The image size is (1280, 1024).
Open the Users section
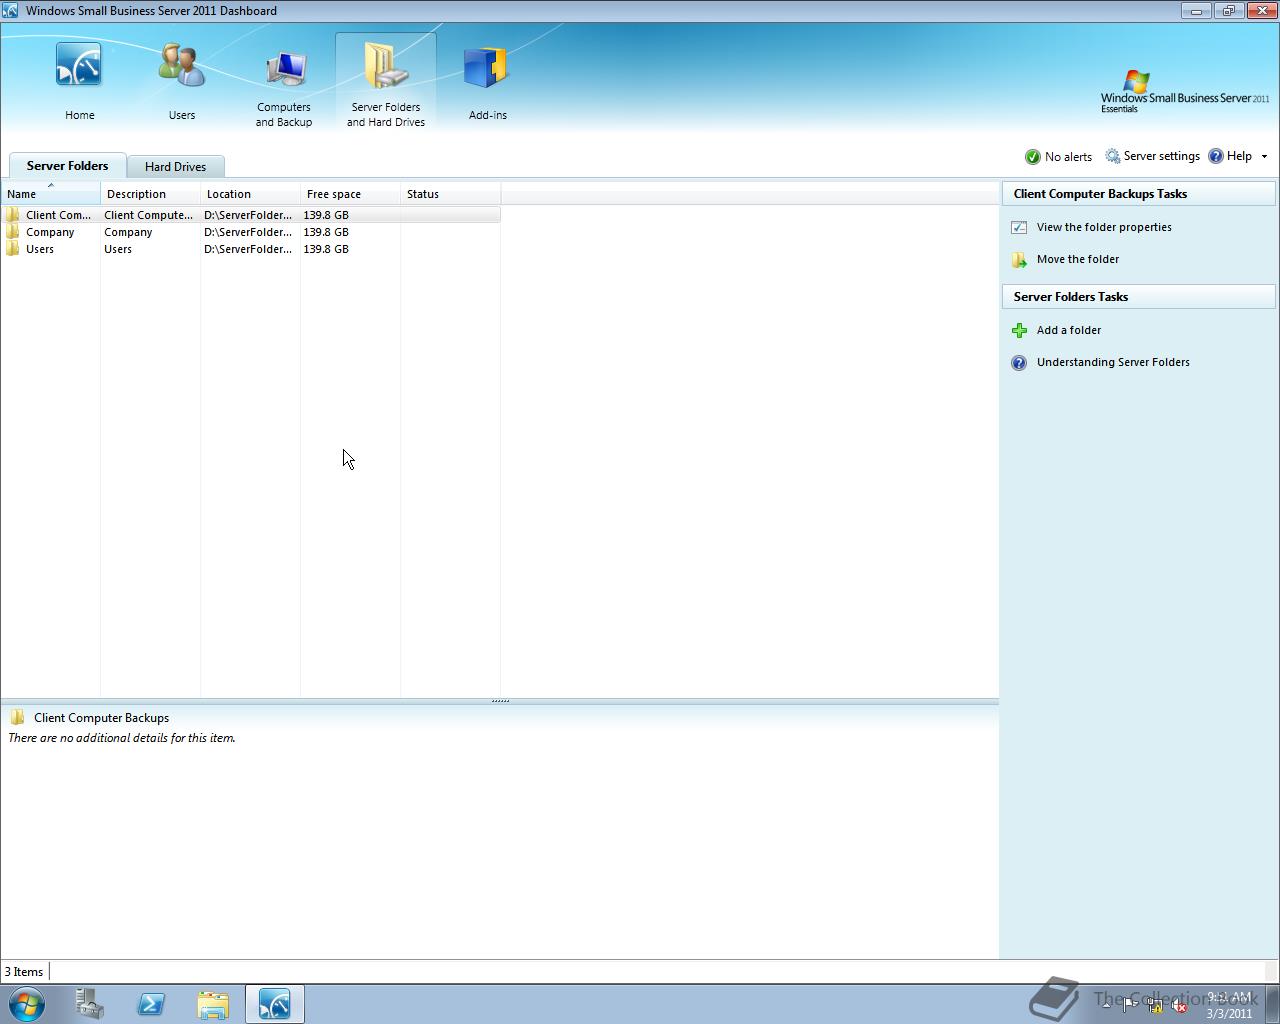point(181,82)
